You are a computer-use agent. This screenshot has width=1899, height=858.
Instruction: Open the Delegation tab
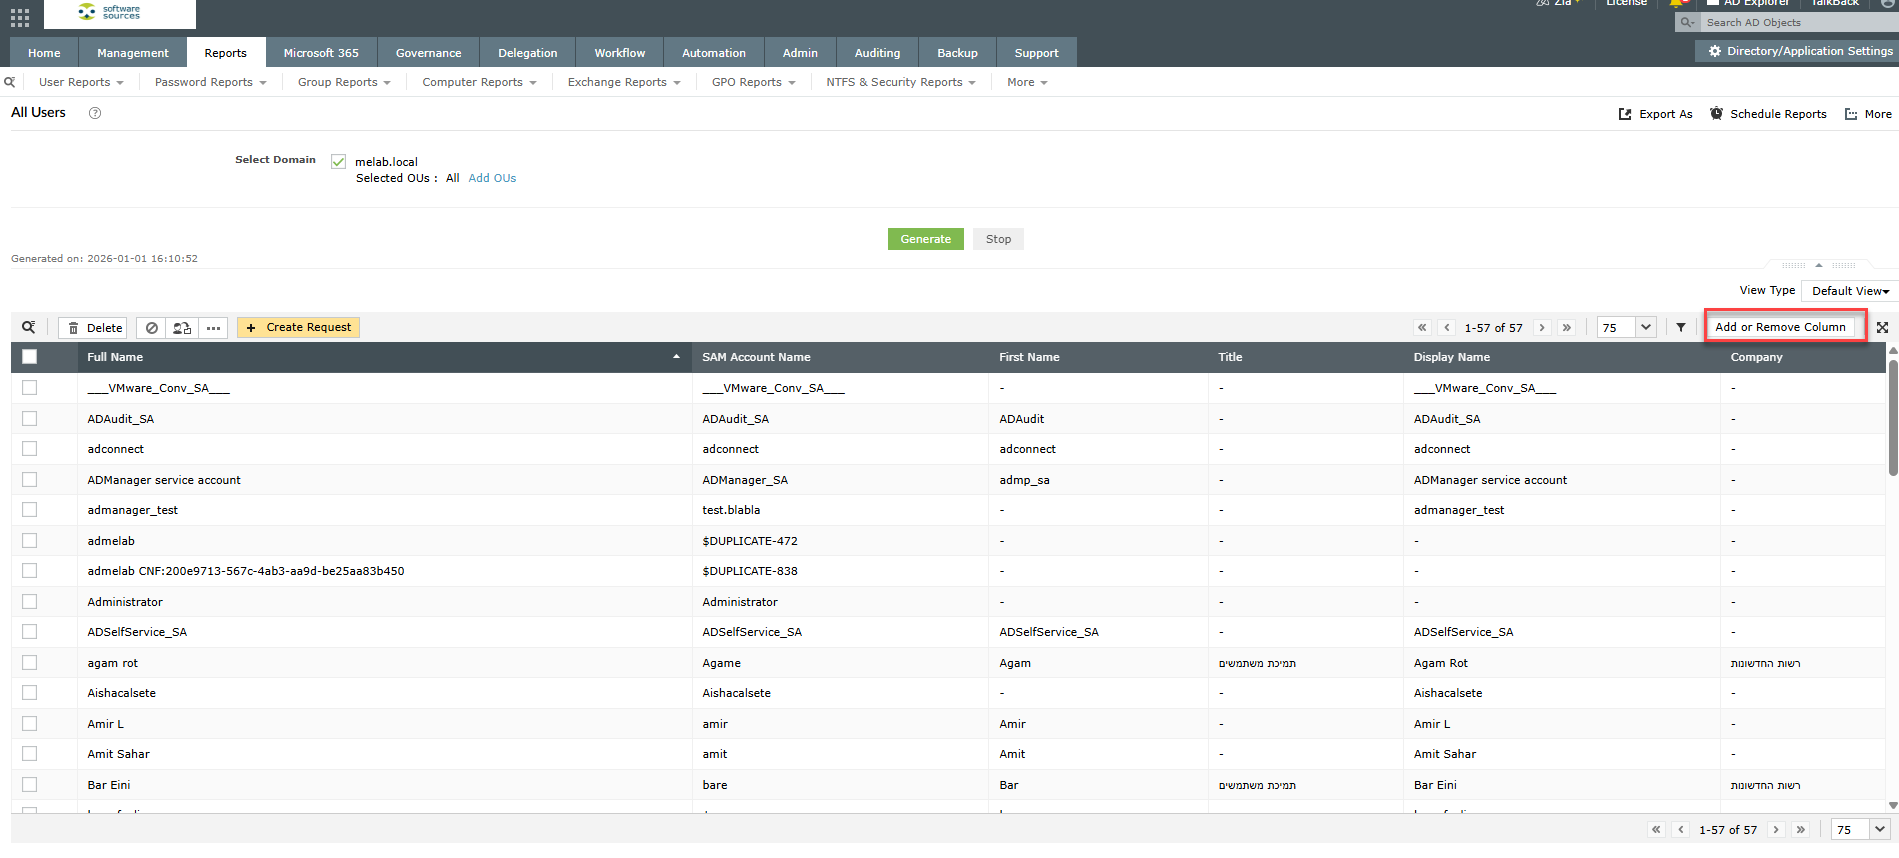(x=527, y=53)
